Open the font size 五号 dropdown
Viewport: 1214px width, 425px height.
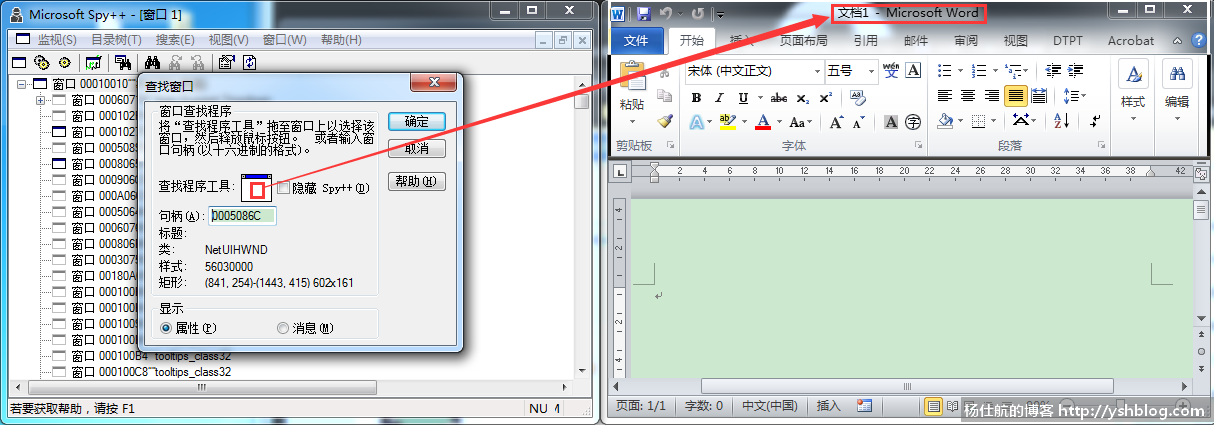(x=869, y=71)
